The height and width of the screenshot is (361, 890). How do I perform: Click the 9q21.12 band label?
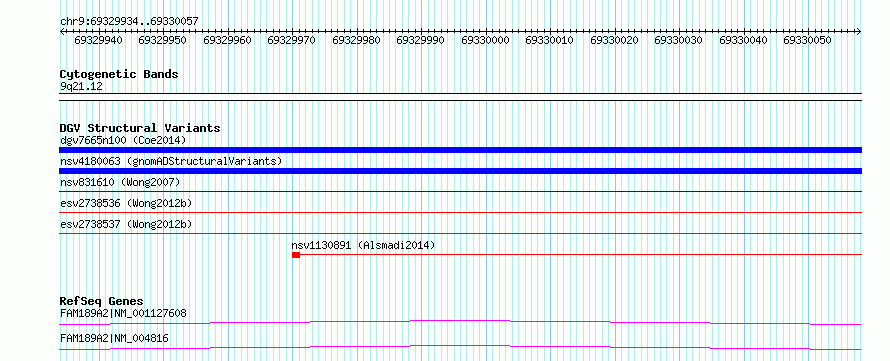click(x=82, y=87)
